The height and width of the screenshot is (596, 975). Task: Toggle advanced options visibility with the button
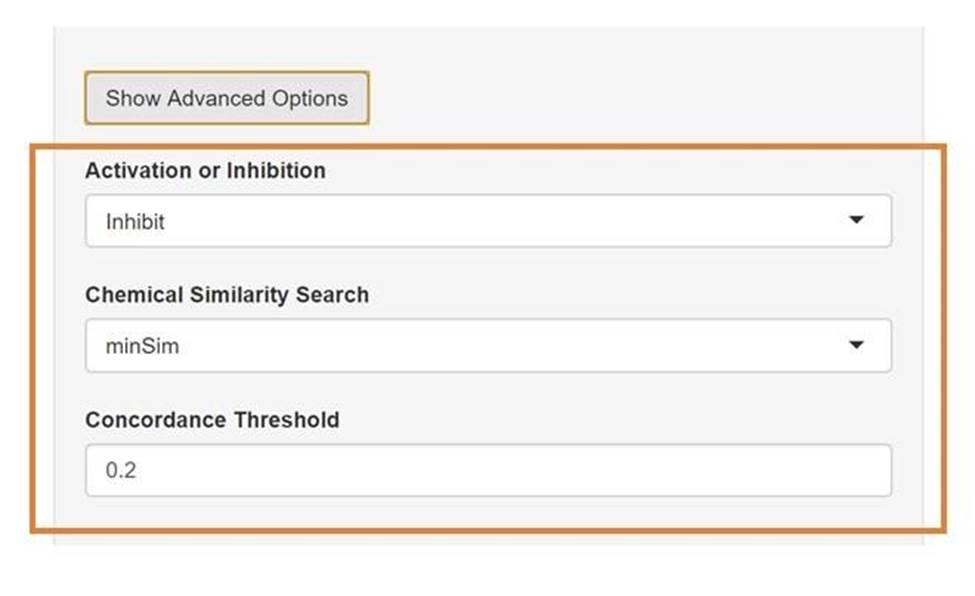point(227,98)
